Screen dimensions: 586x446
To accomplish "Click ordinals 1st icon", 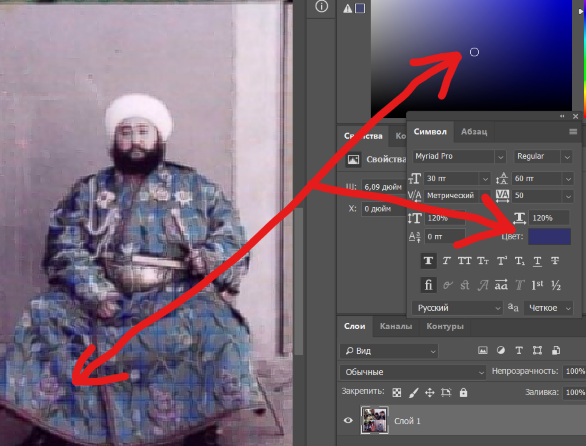I will point(537,286).
